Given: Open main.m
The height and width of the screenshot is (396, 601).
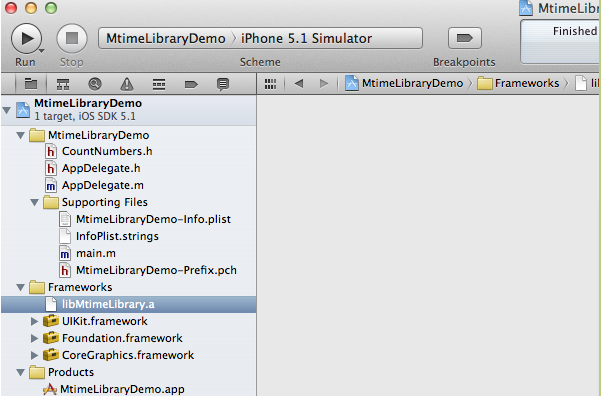Looking at the screenshot, I should point(95,253).
